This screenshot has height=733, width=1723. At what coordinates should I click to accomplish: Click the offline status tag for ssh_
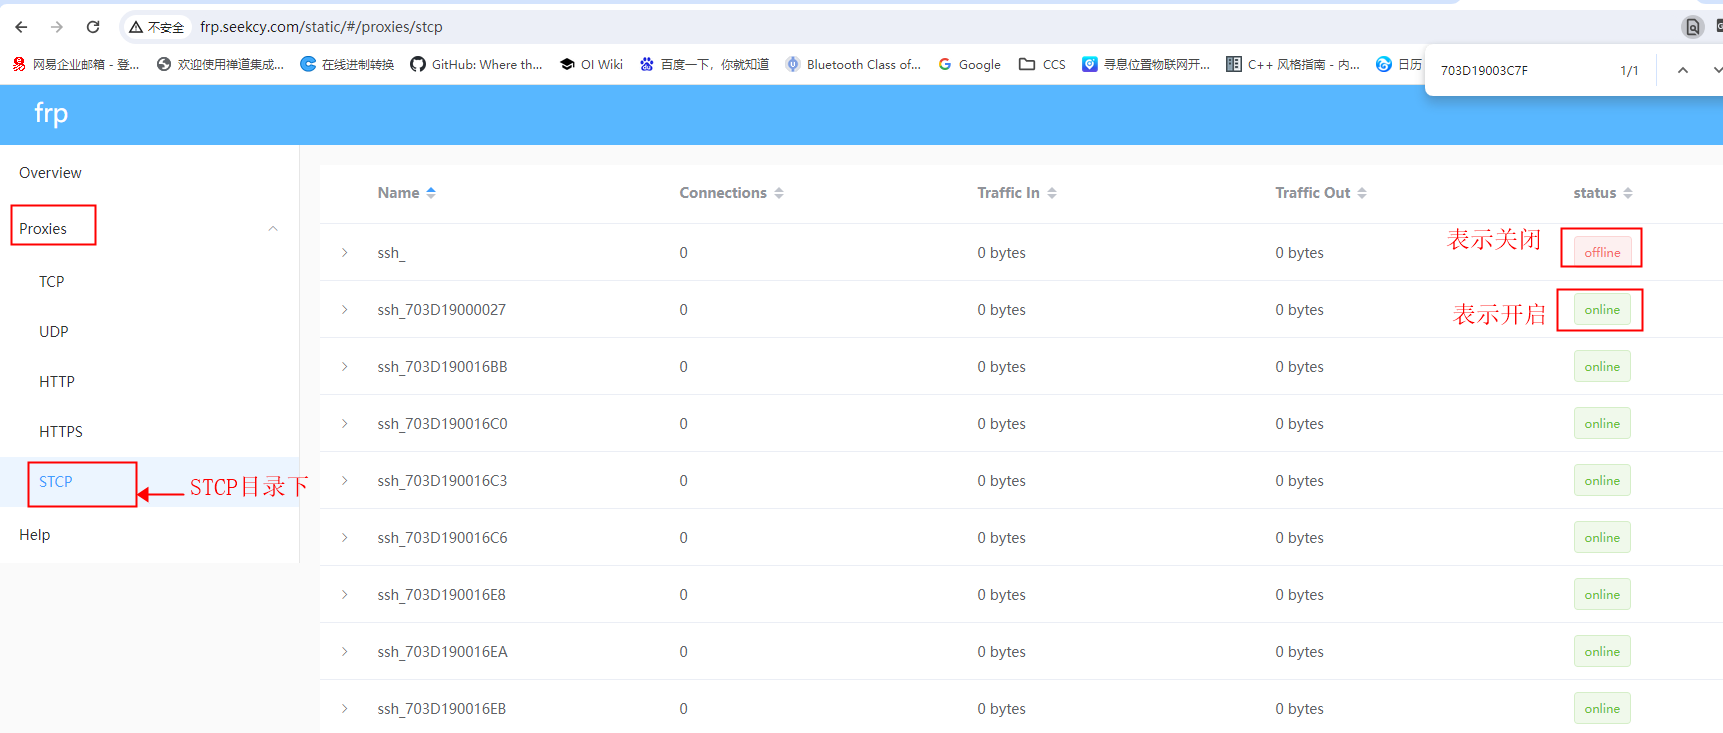[1602, 252]
